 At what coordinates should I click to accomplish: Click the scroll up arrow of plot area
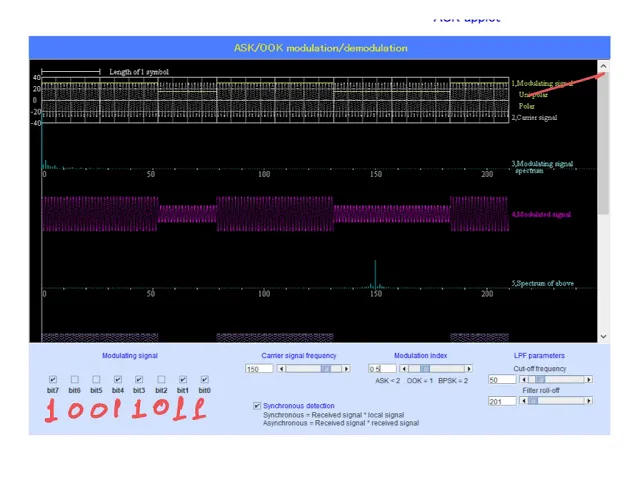point(603,66)
